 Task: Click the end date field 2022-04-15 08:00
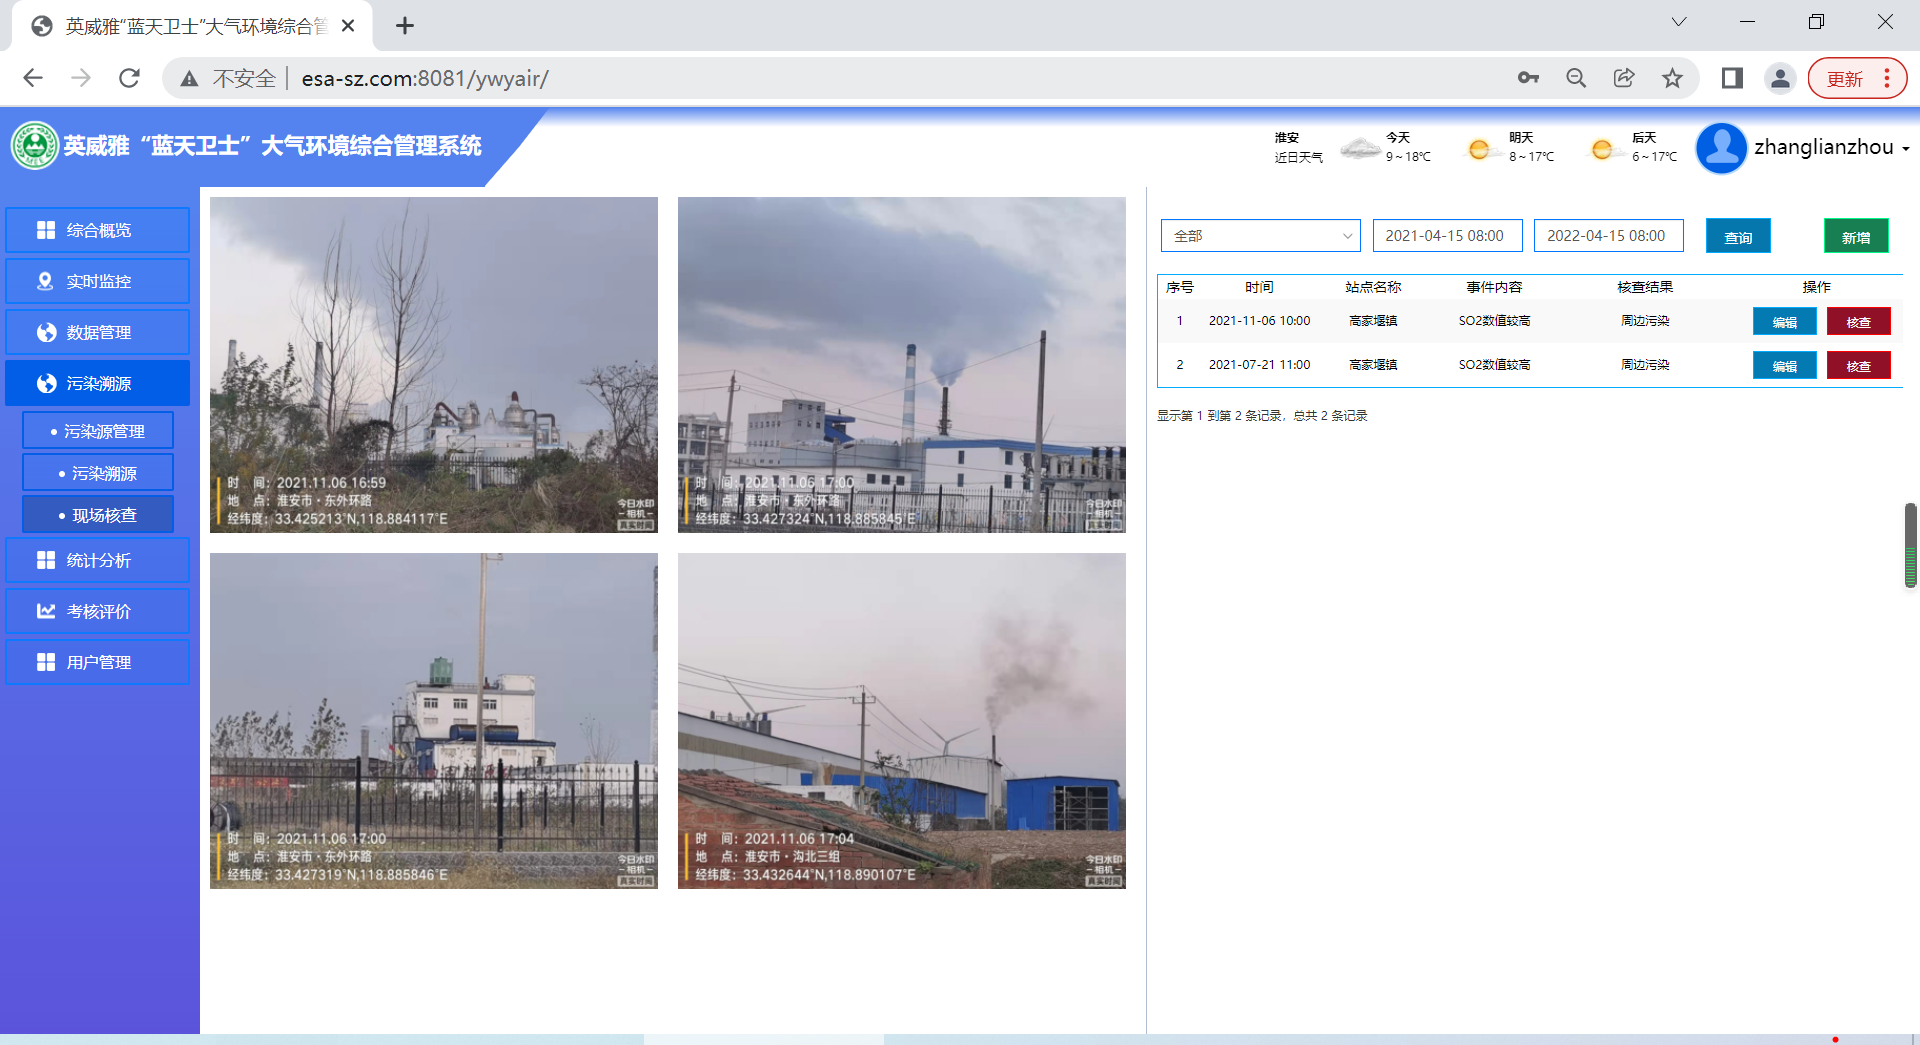point(1608,236)
